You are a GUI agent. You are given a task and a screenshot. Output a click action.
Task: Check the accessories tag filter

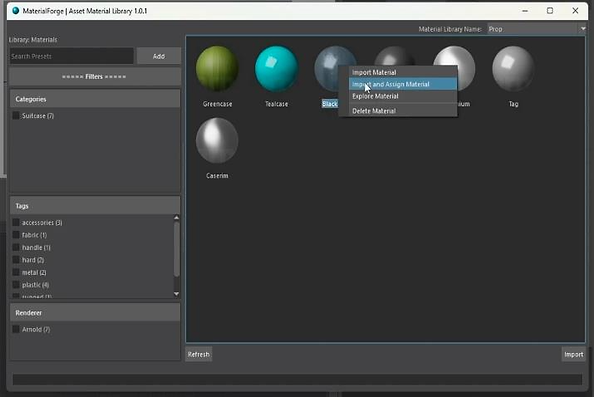click(16, 222)
